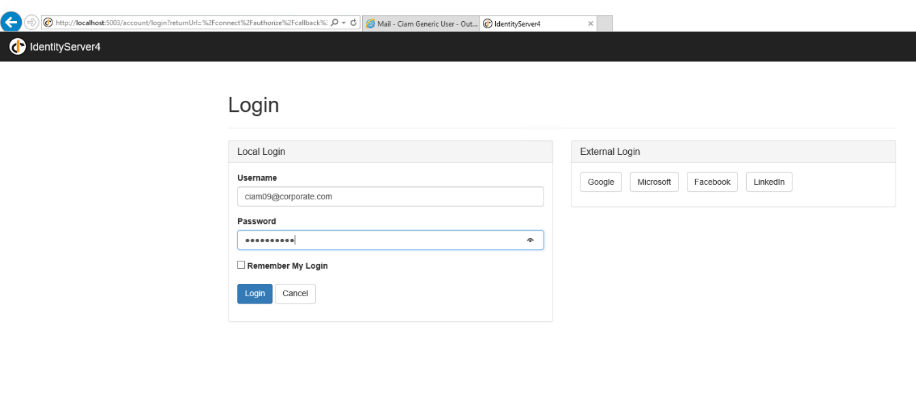Click the Cancel button

click(x=295, y=294)
